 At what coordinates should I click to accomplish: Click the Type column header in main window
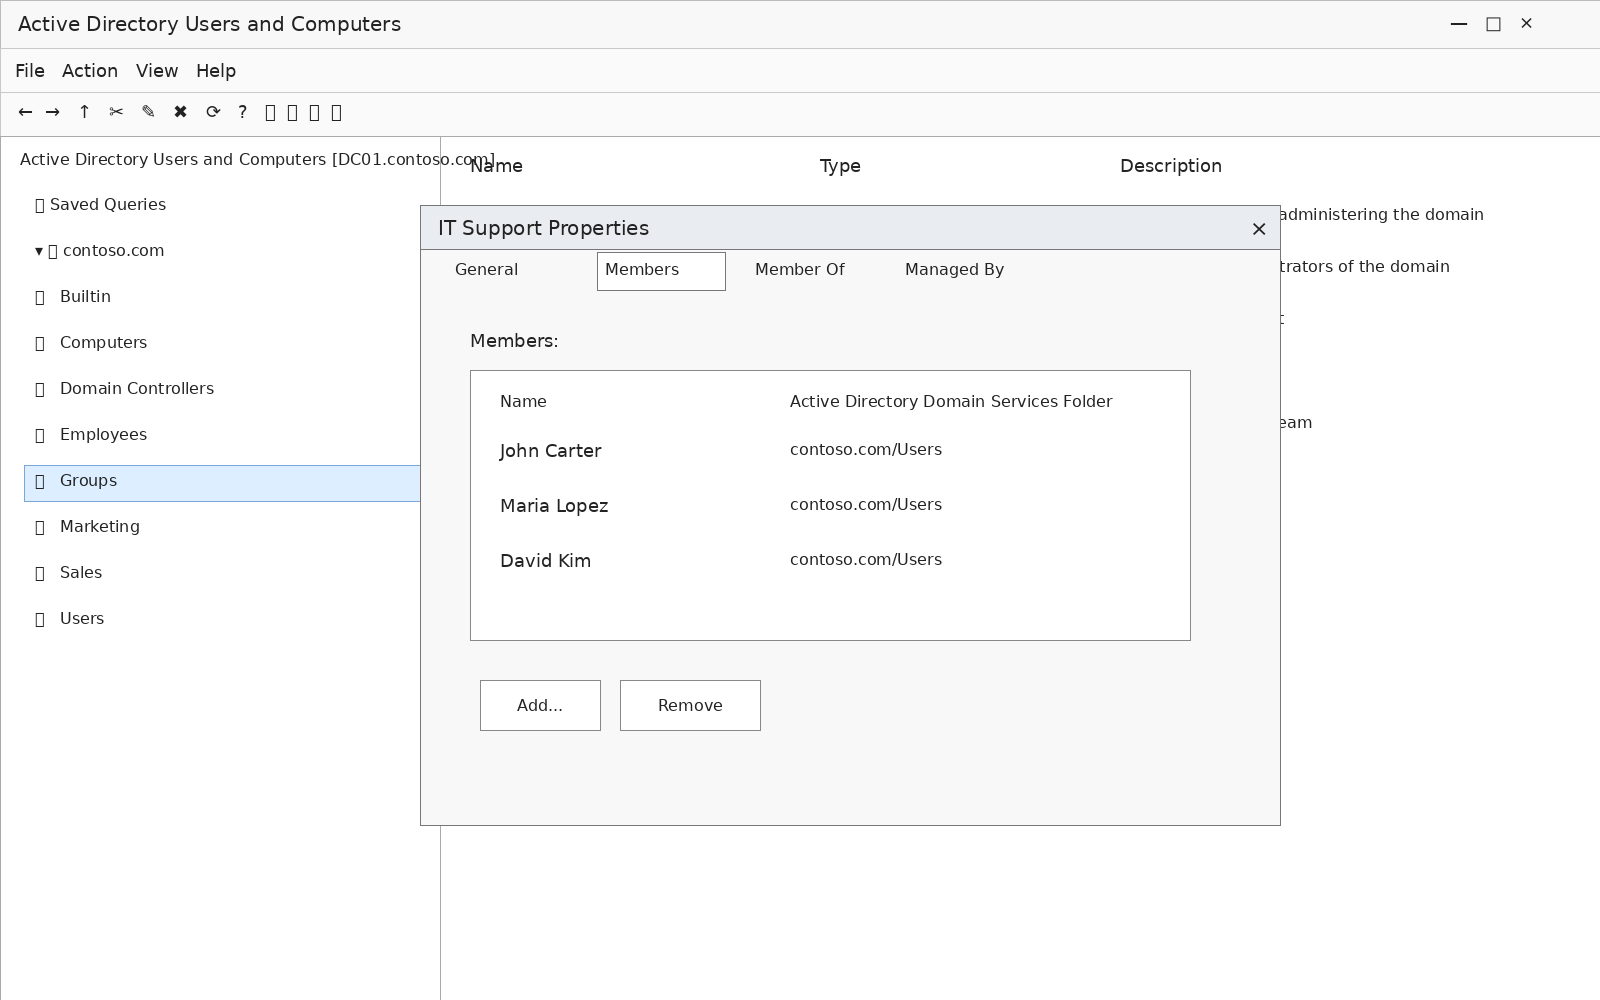coord(840,166)
